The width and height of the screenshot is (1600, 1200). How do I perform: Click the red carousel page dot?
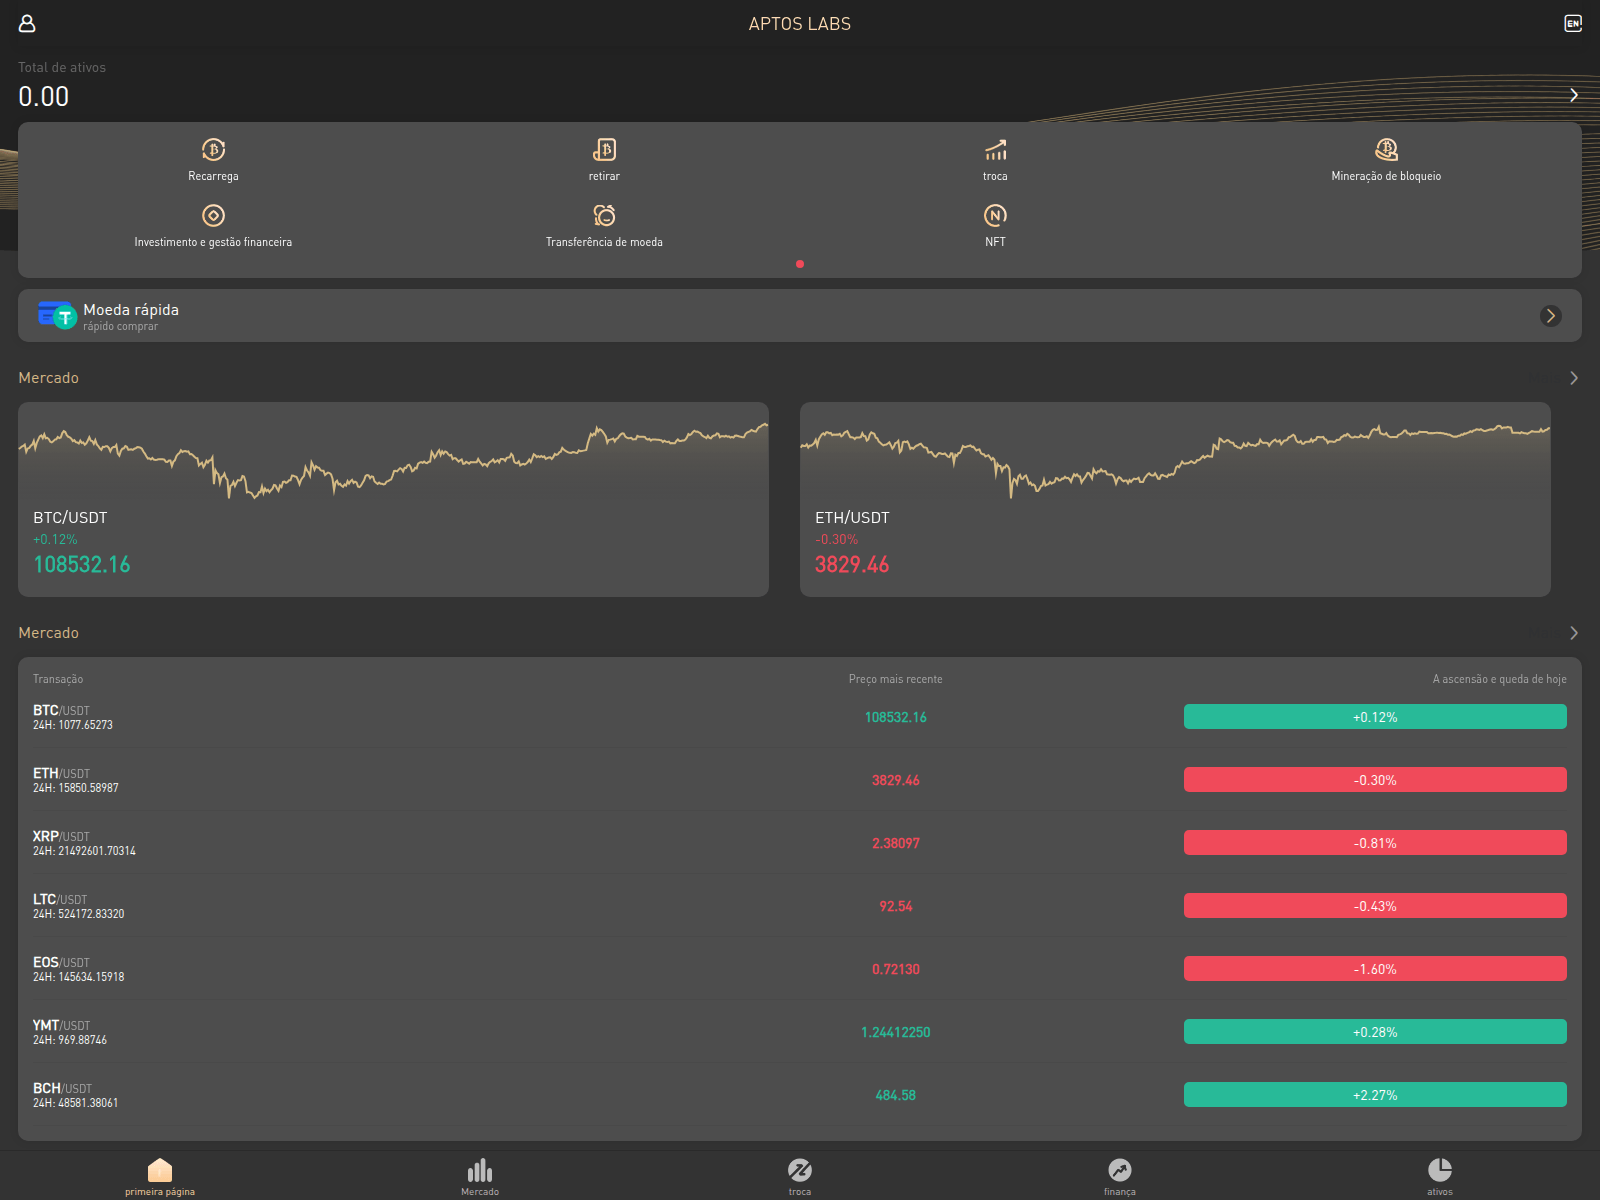[x=800, y=264]
